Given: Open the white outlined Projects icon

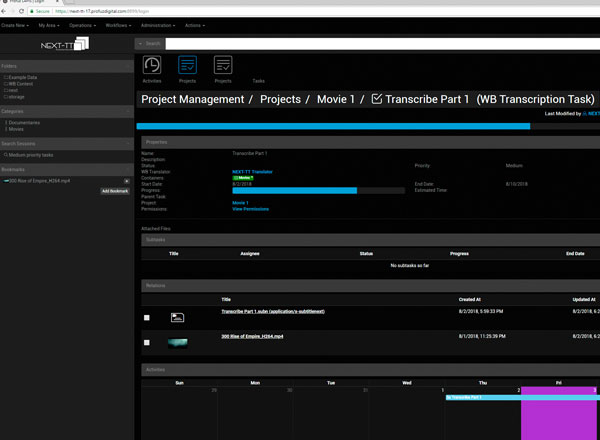Looking at the screenshot, I should [x=223, y=65].
